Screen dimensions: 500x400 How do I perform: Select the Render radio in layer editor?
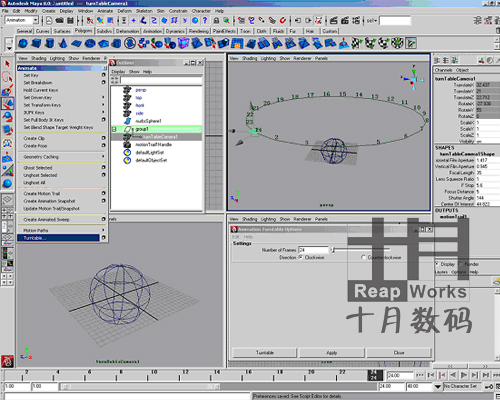pyautogui.click(x=461, y=264)
